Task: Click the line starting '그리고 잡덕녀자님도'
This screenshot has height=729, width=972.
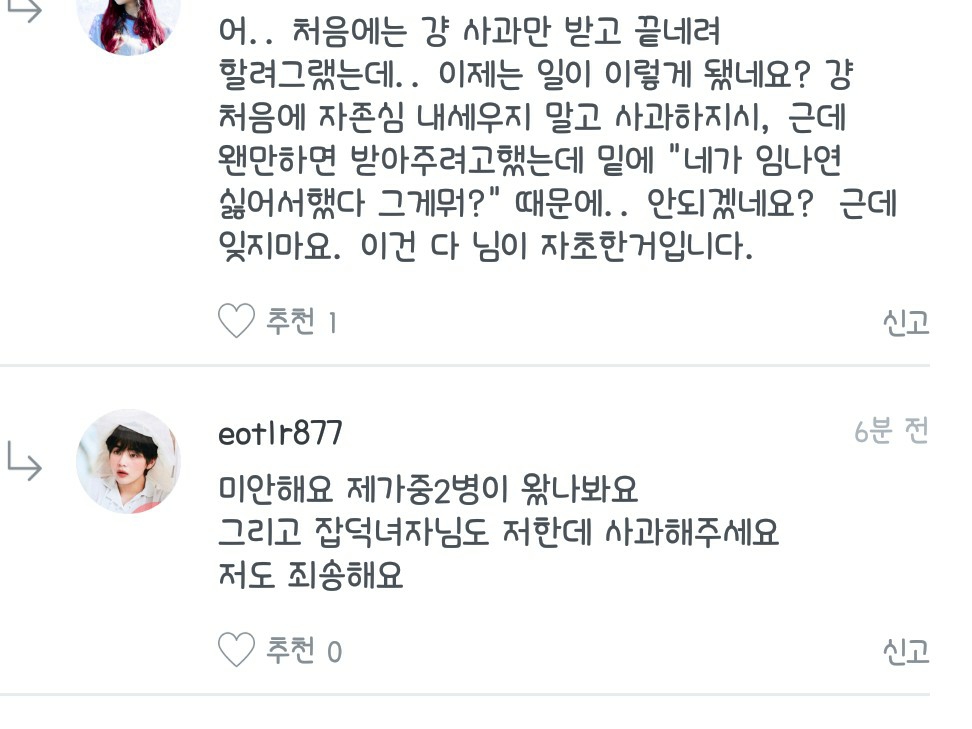Action: click(x=498, y=534)
